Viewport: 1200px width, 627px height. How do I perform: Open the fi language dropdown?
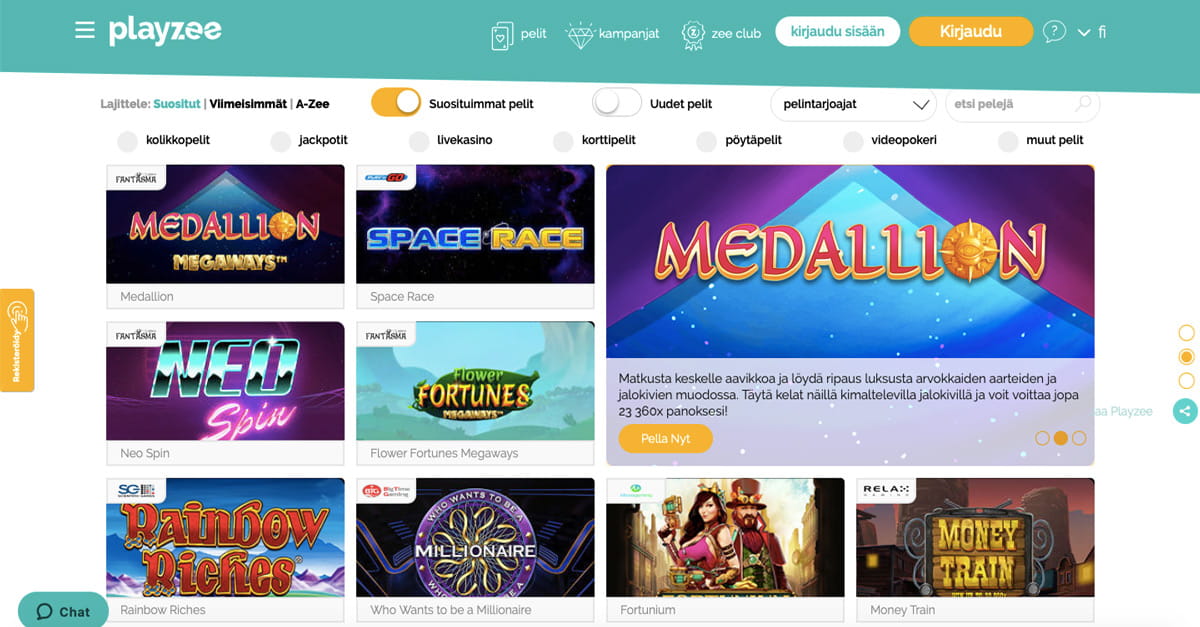[x=1091, y=32]
